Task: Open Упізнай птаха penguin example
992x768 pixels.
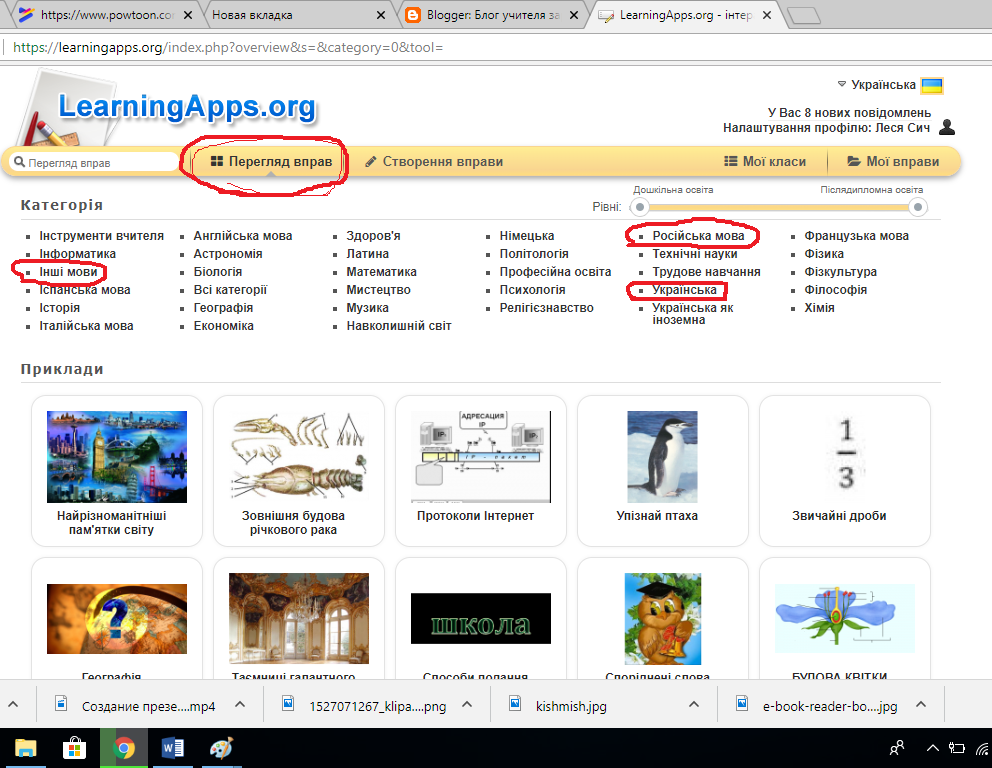Action: (x=663, y=471)
